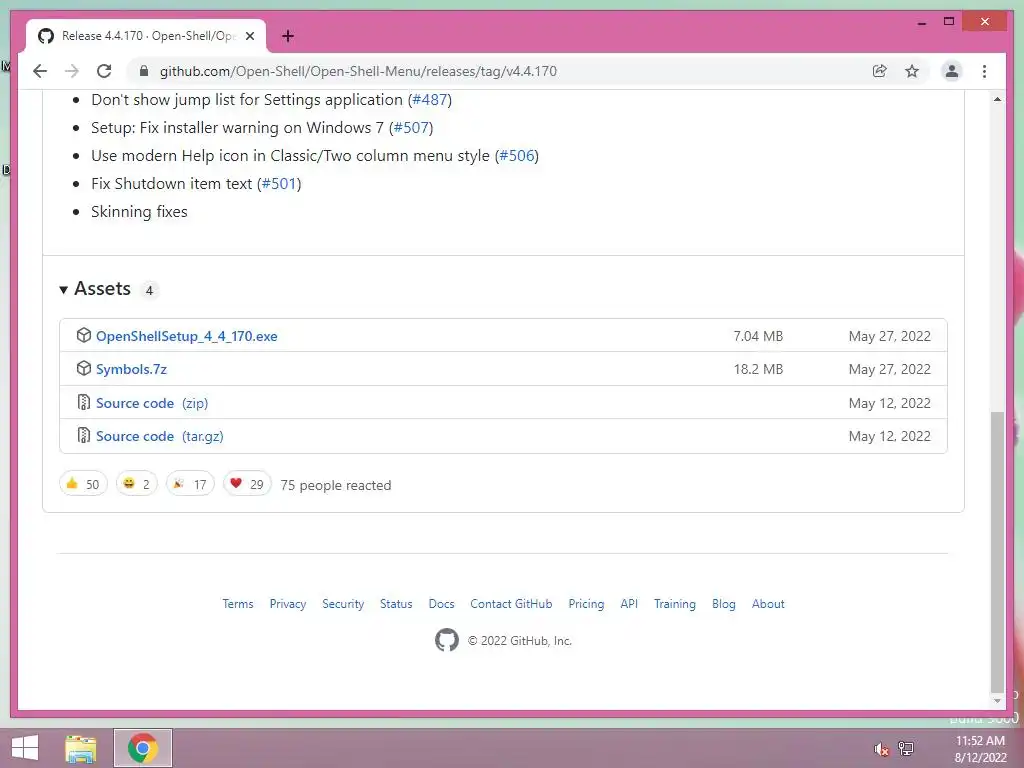Close the Release 4.4.170 tab
Screen dimensions: 1024x768
click(250, 36)
